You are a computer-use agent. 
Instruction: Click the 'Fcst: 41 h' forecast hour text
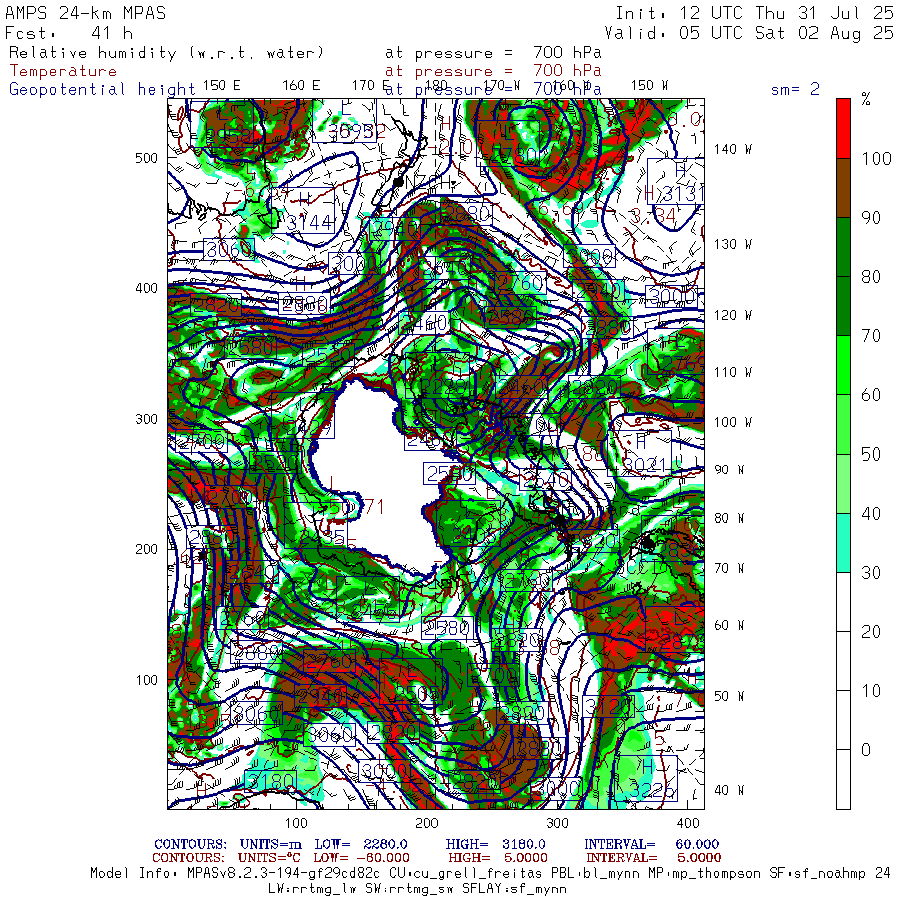pos(69,33)
